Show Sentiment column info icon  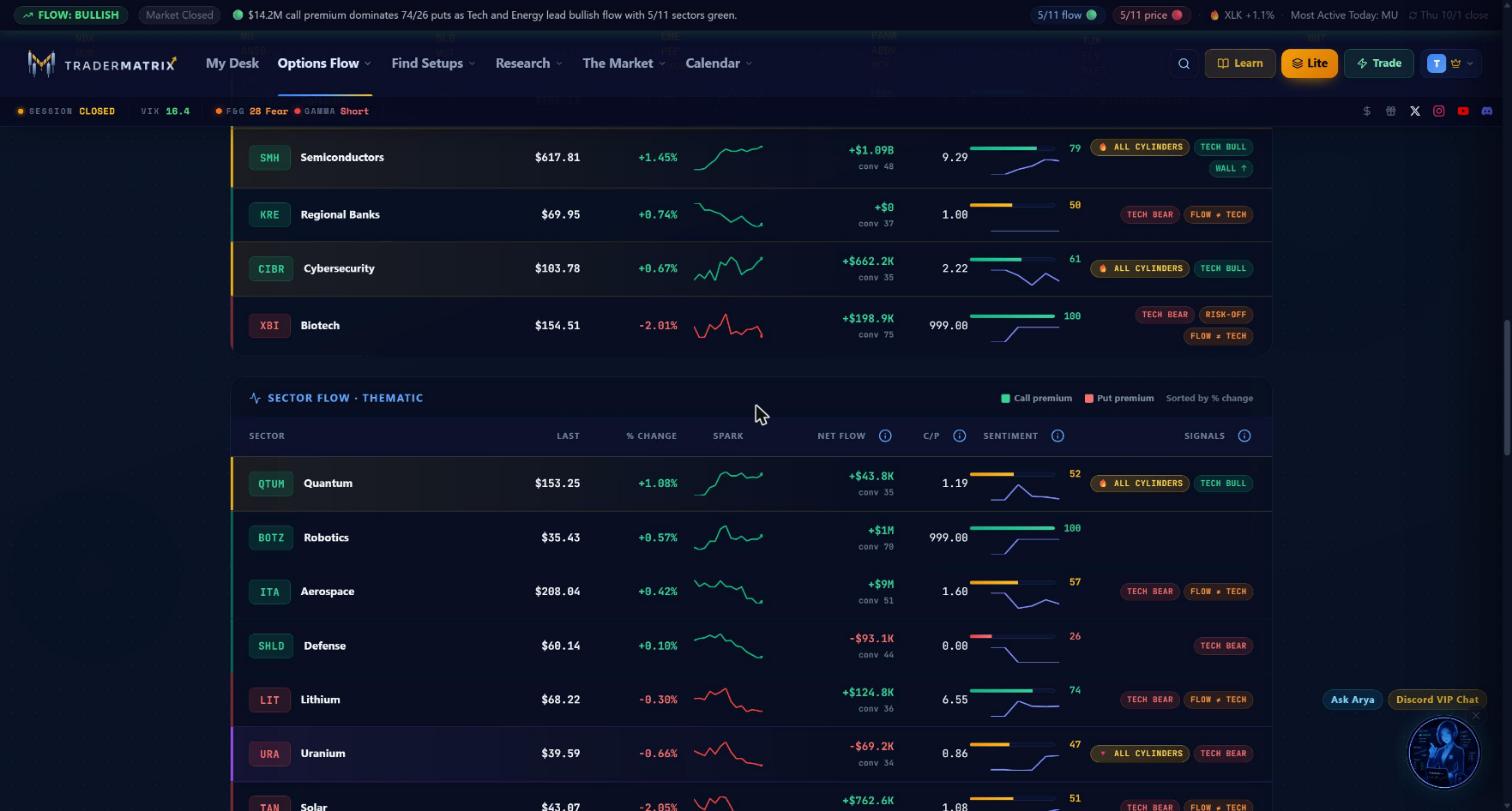[x=1057, y=436]
